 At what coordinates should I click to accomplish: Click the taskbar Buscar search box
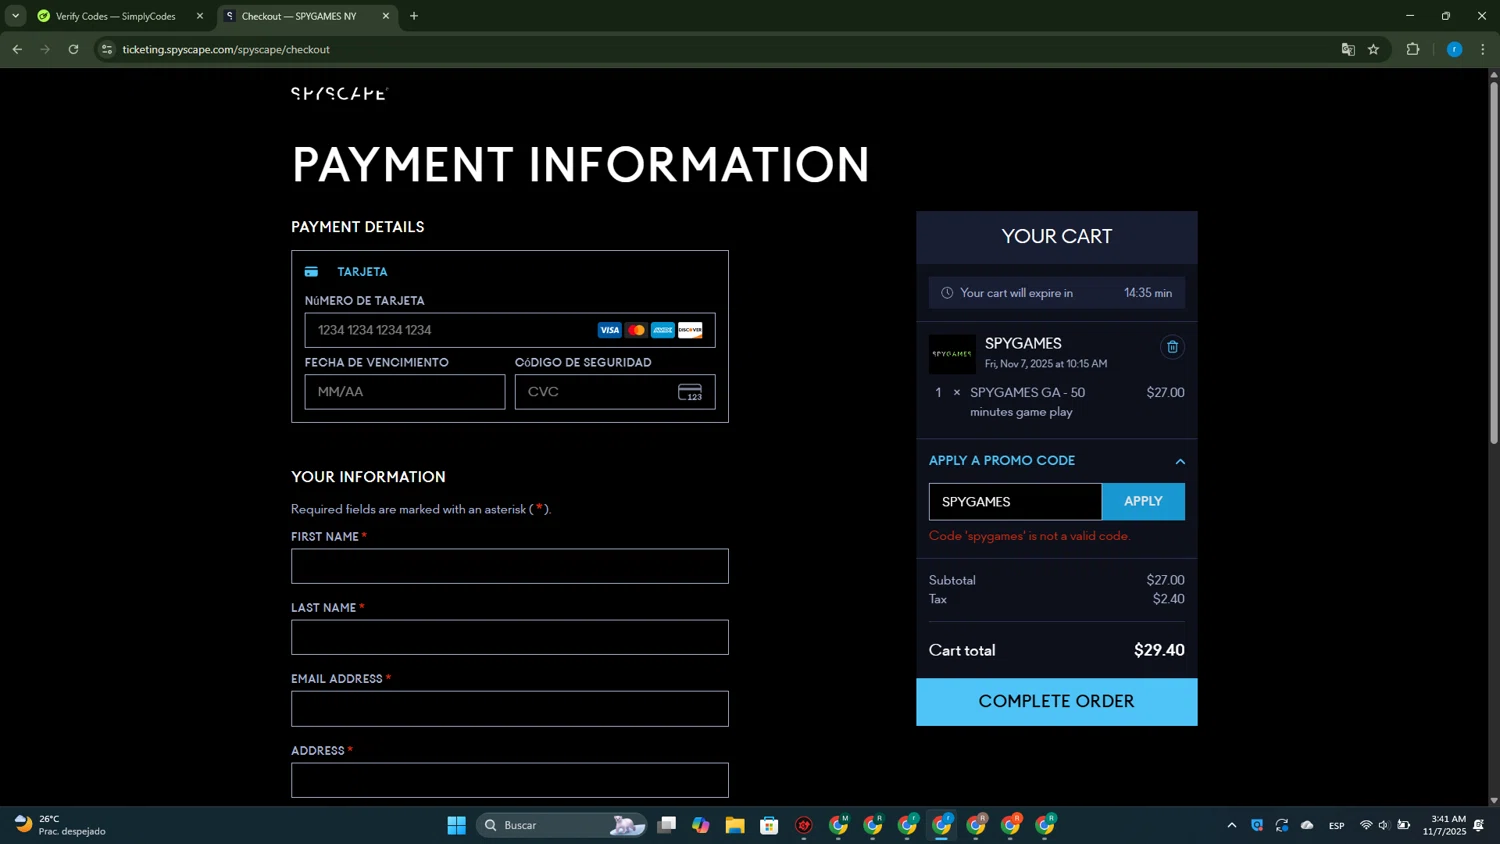(x=561, y=825)
